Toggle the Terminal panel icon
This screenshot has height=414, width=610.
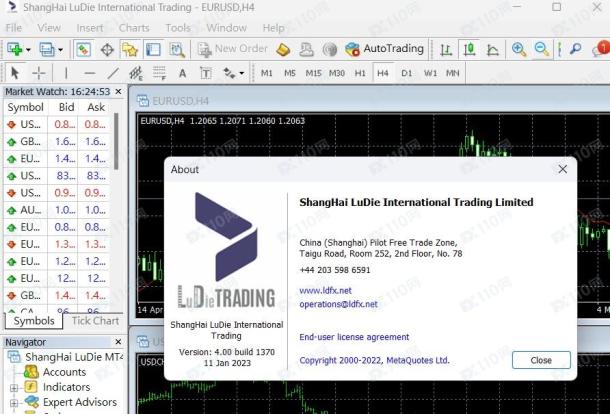153,50
